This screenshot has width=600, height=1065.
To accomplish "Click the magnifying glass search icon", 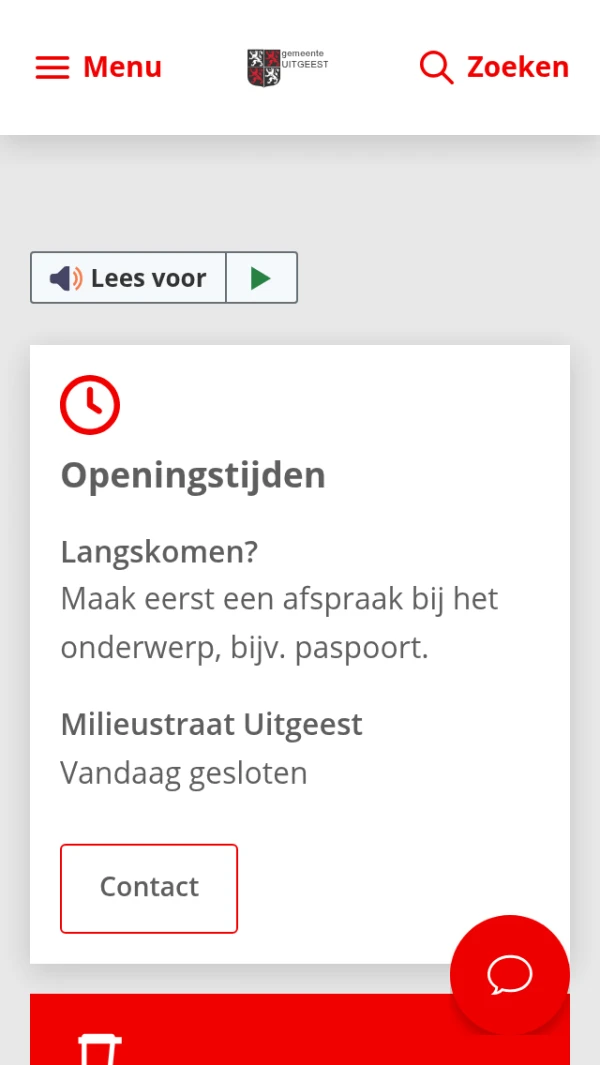I will [436, 67].
